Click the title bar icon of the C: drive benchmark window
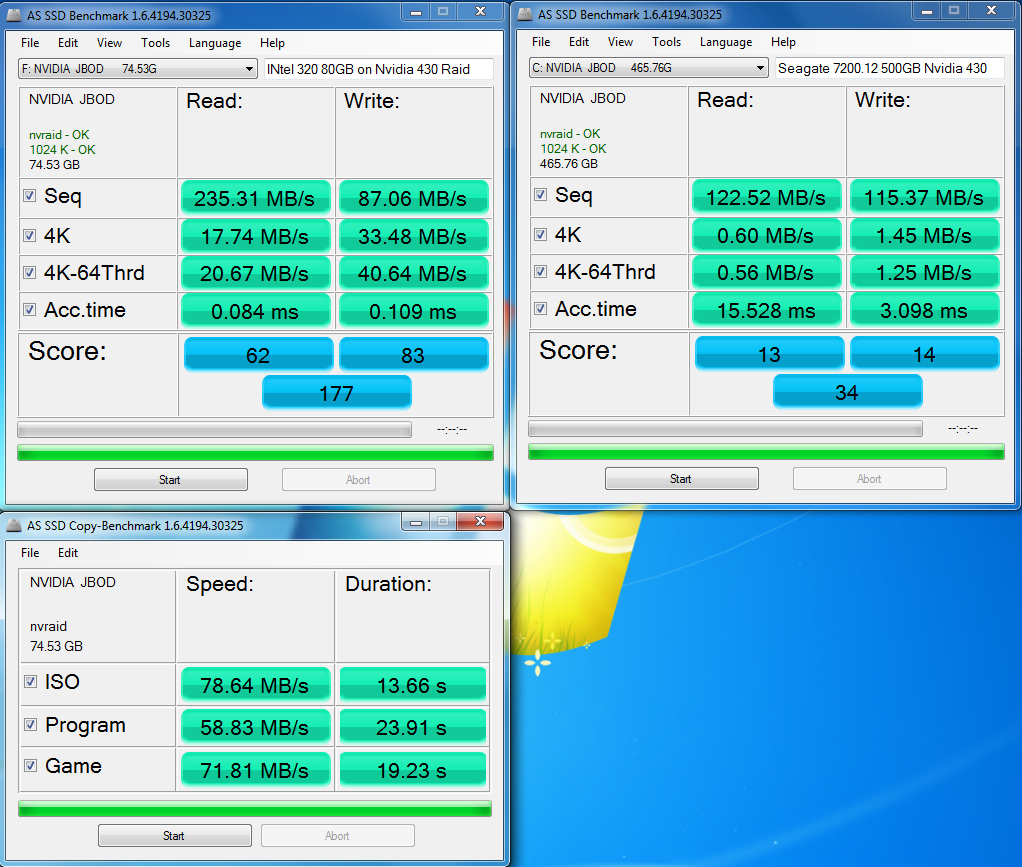The image size is (1022, 867). (x=525, y=14)
